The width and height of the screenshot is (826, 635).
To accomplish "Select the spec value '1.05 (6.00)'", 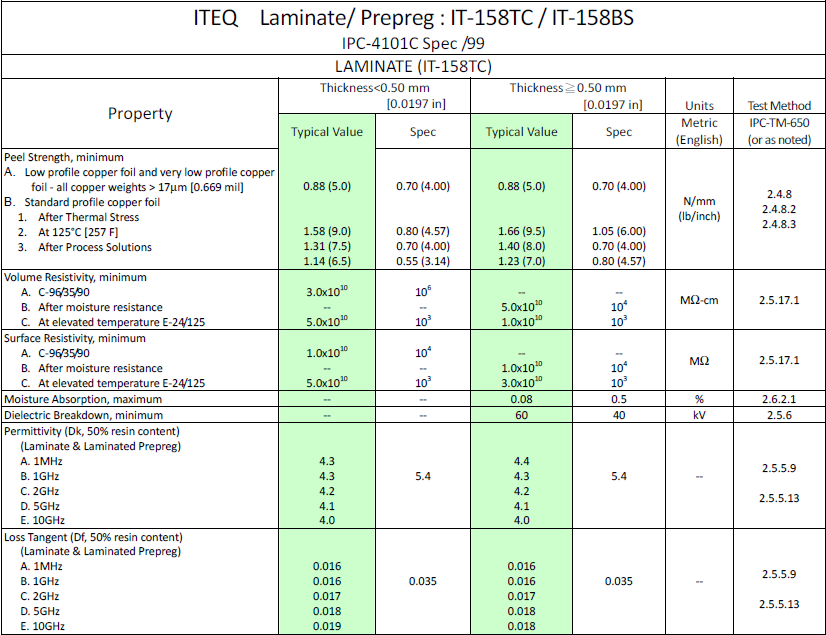I will pyautogui.click(x=619, y=231).
